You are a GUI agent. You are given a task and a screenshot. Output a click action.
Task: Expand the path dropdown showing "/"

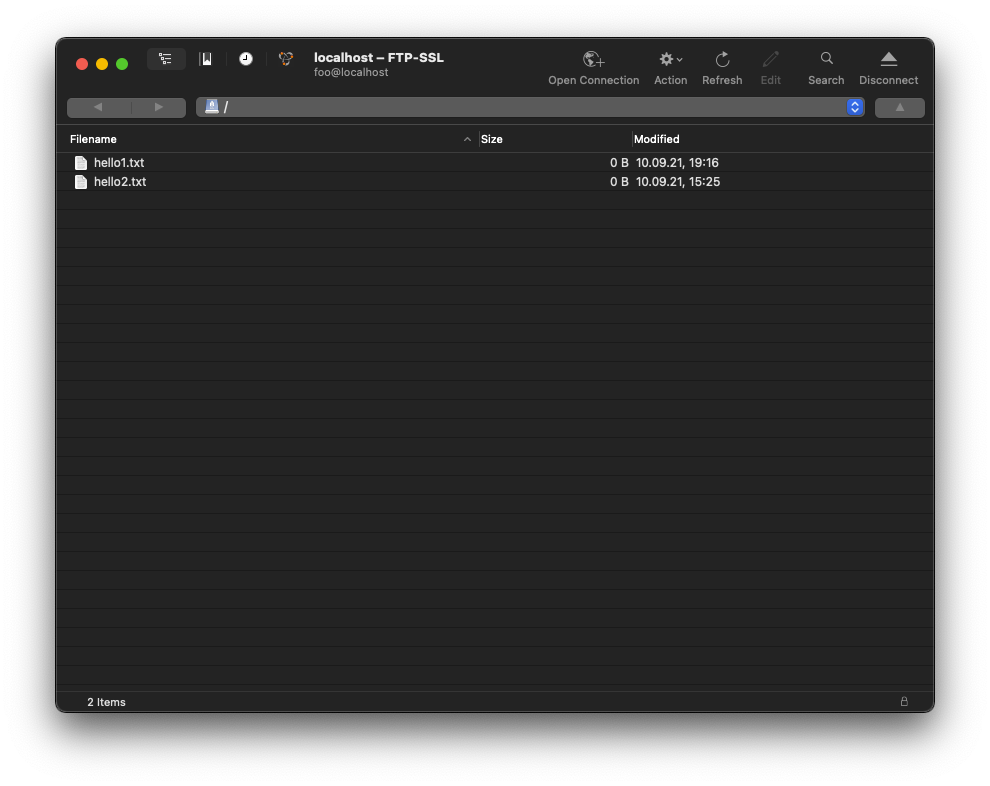(x=855, y=107)
